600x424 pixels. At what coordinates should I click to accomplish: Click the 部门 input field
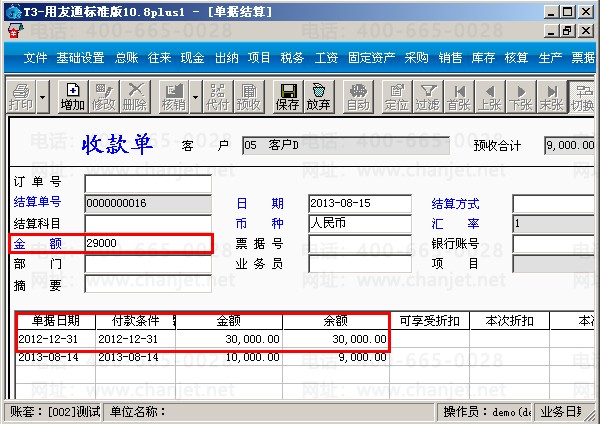pyautogui.click(x=148, y=264)
